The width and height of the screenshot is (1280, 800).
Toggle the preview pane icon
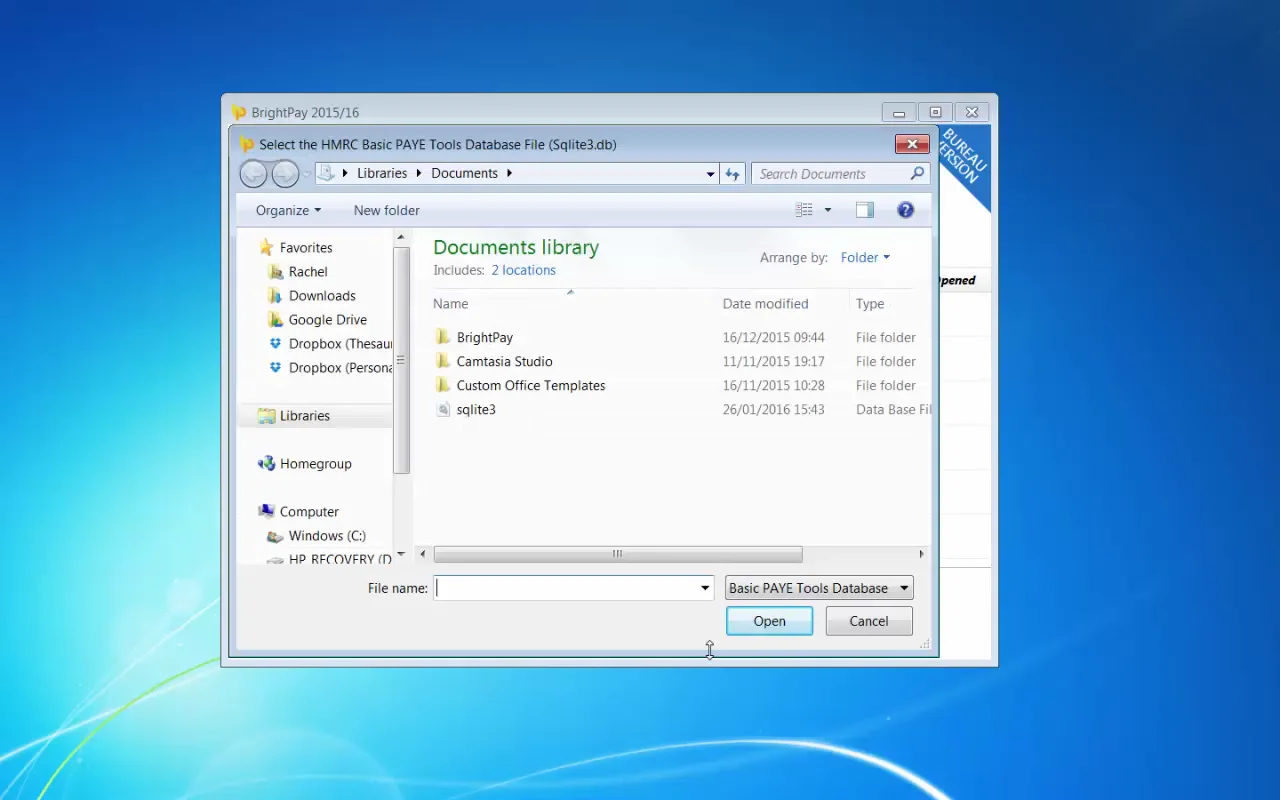pyautogui.click(x=865, y=210)
